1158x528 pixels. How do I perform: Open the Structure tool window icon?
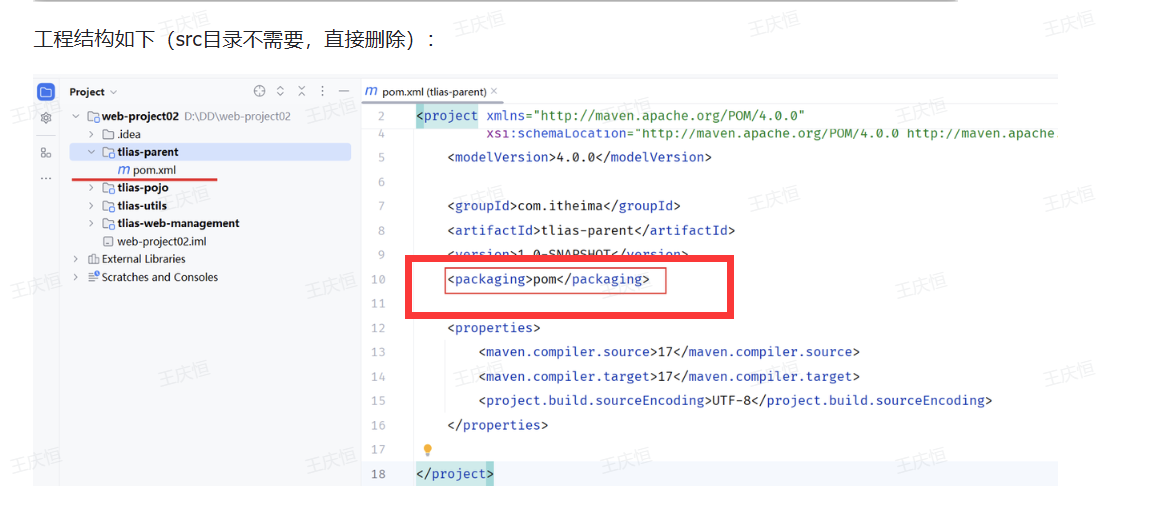point(46,152)
